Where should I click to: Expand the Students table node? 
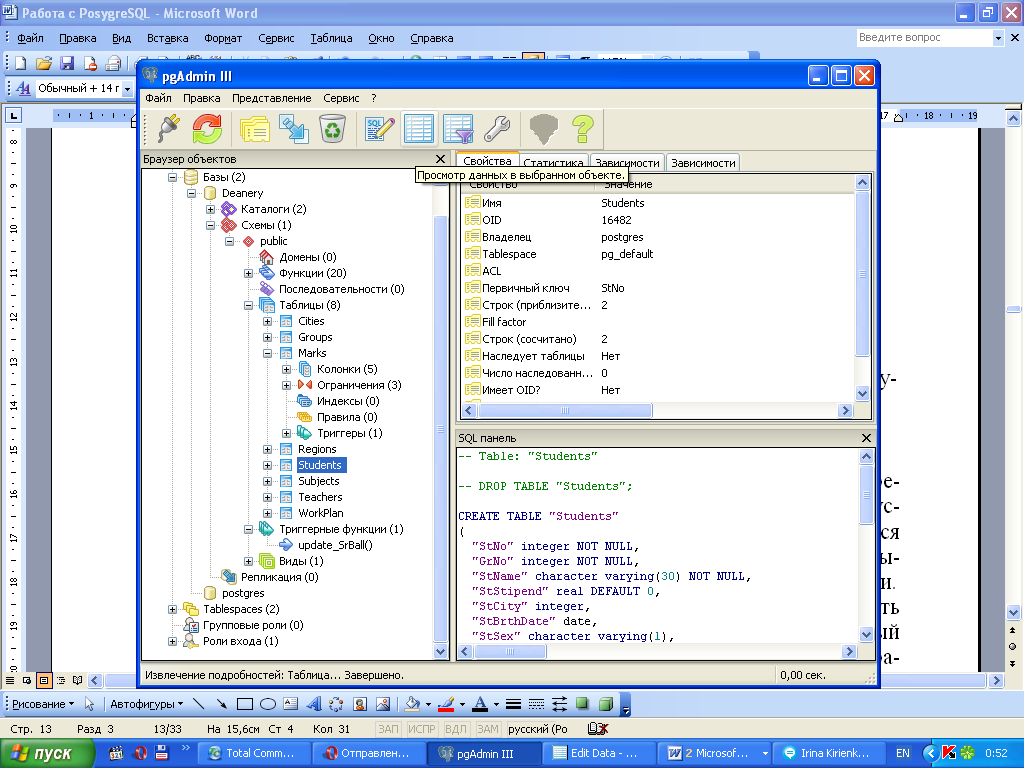[267, 465]
